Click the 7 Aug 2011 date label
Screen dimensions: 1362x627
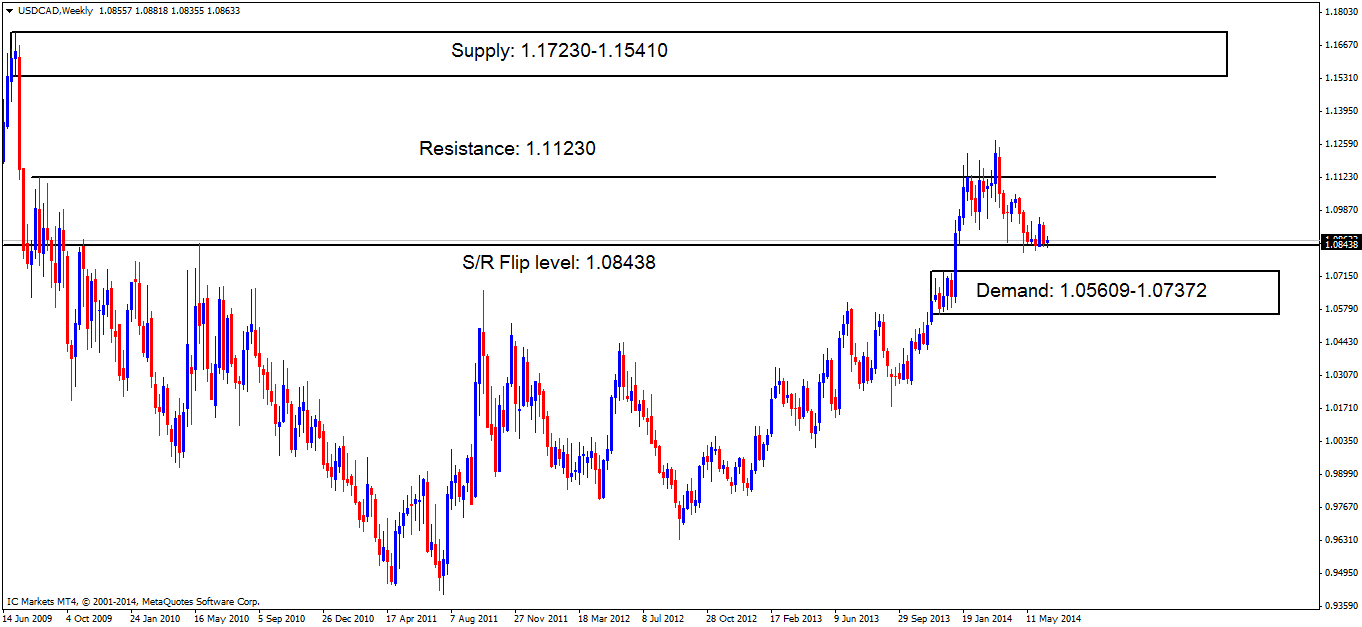pyautogui.click(x=475, y=619)
